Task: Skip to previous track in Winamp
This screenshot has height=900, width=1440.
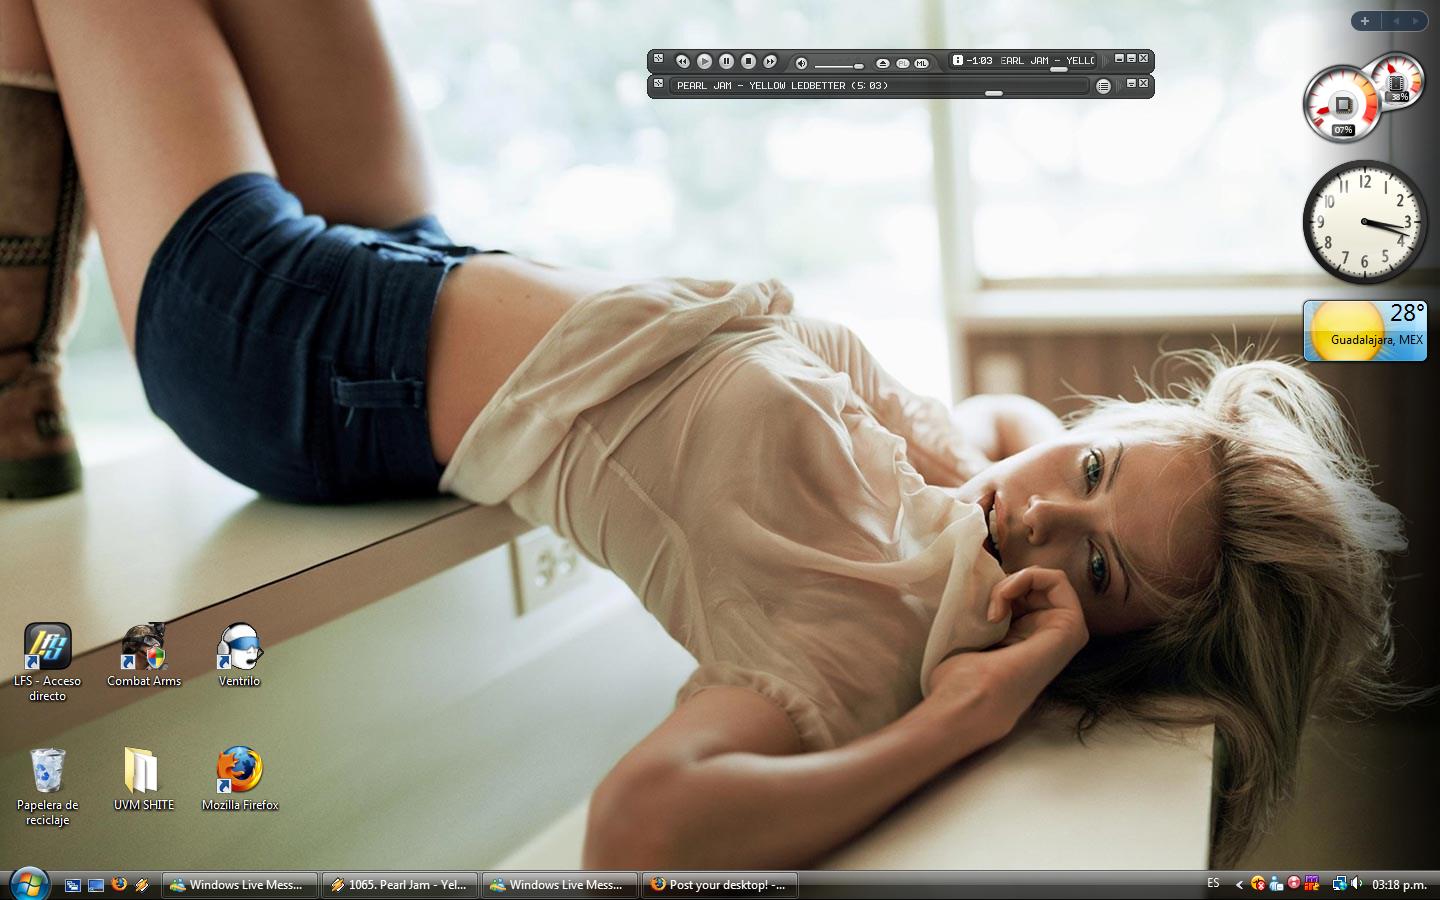Action: pos(682,62)
